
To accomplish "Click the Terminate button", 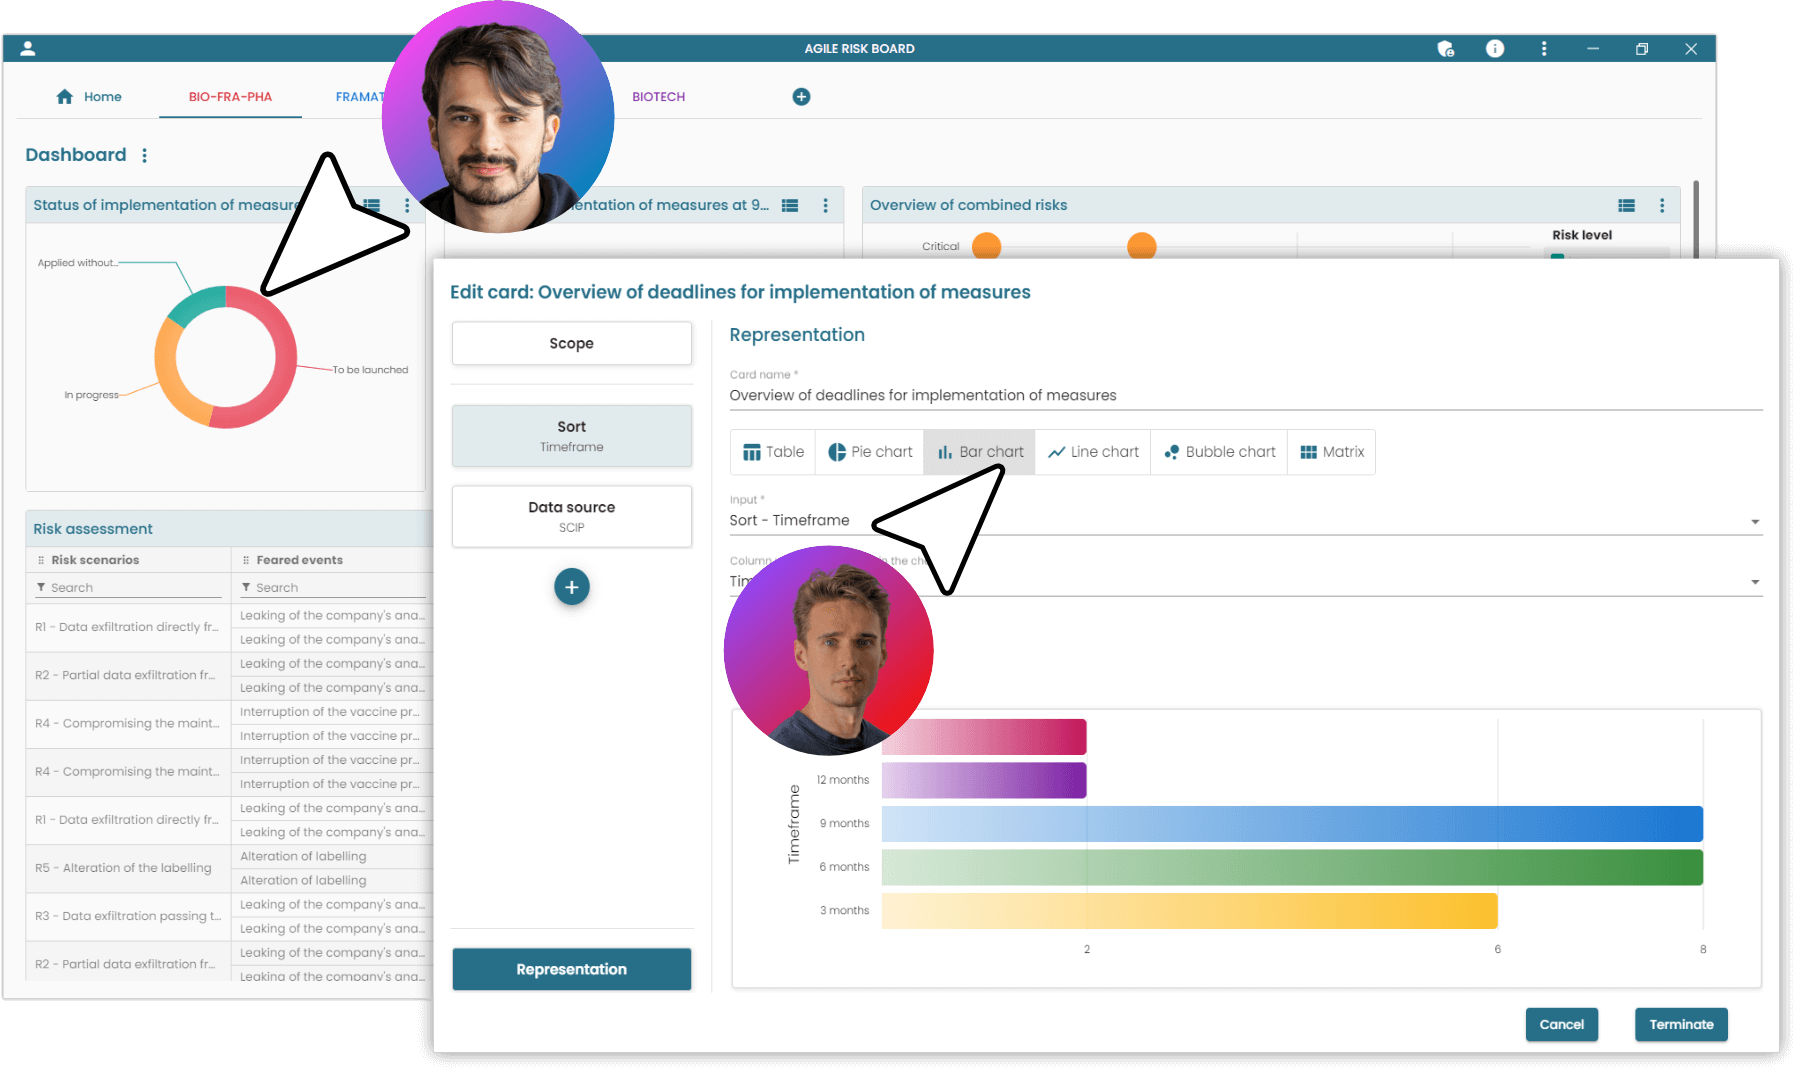I will coord(1681,1024).
